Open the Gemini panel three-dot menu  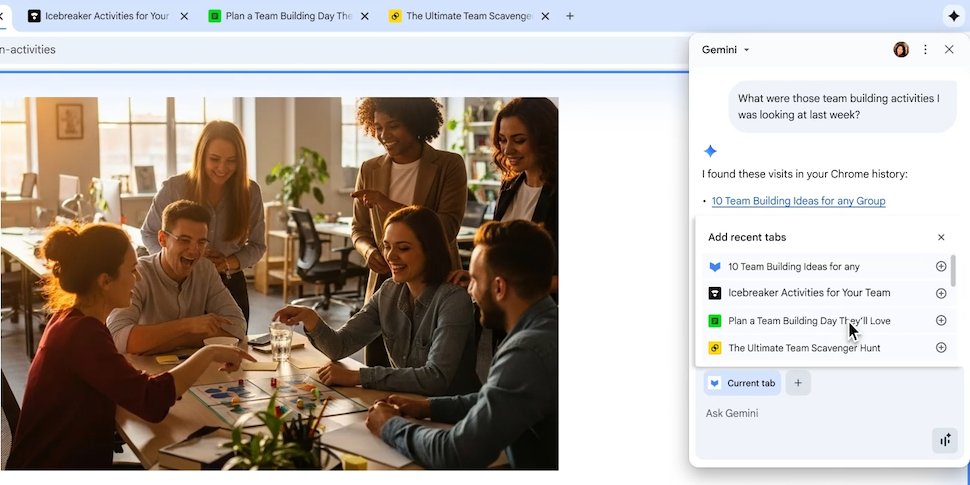(925, 50)
